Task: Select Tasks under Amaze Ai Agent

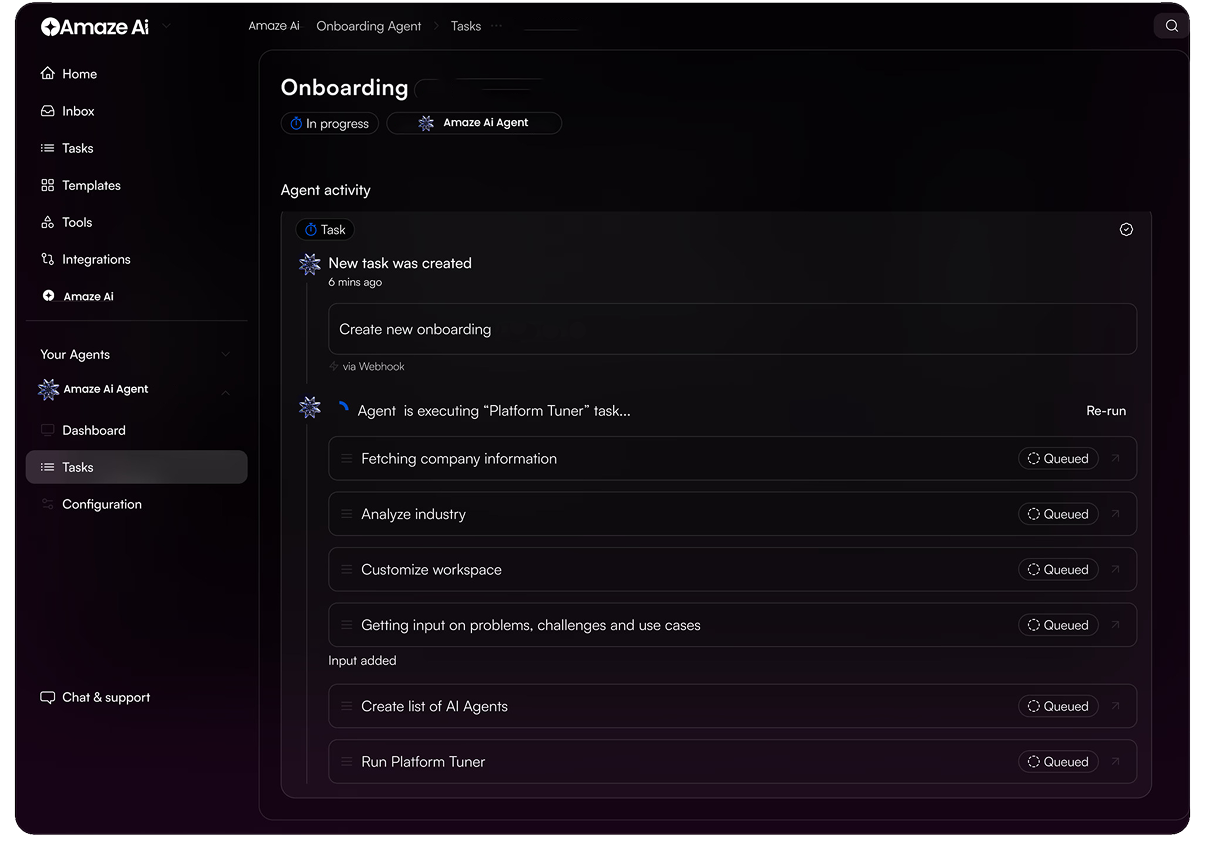Action: (x=136, y=467)
